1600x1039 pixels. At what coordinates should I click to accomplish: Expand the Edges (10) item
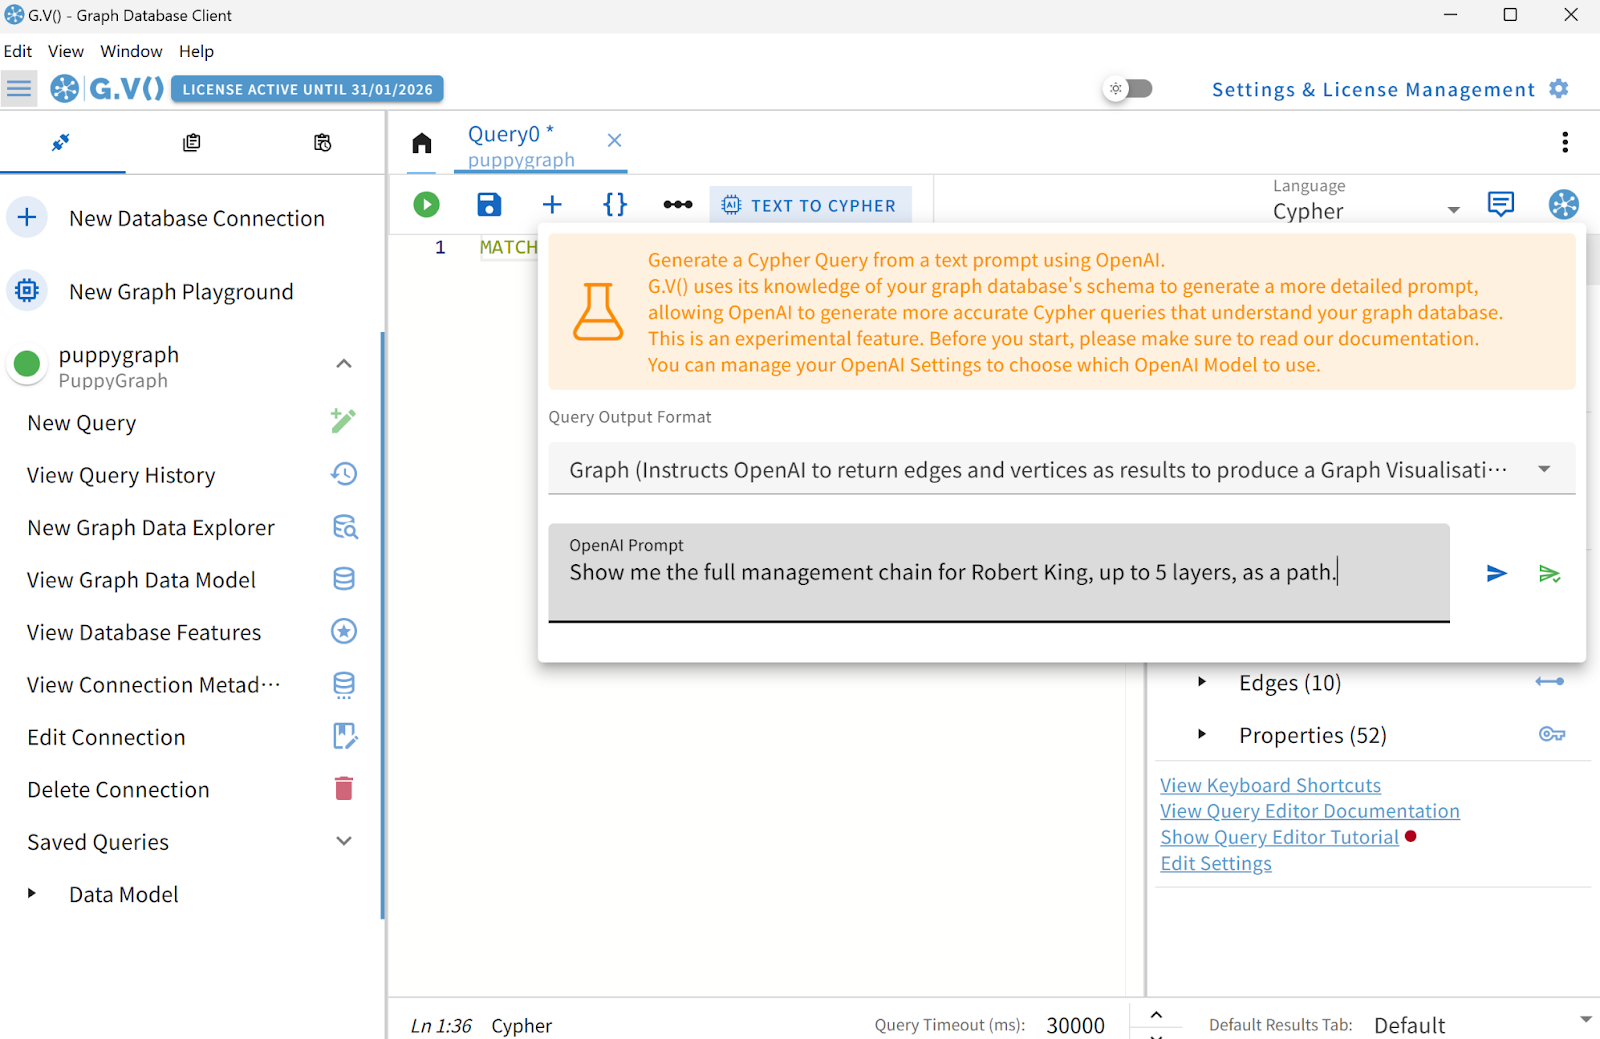[1202, 682]
